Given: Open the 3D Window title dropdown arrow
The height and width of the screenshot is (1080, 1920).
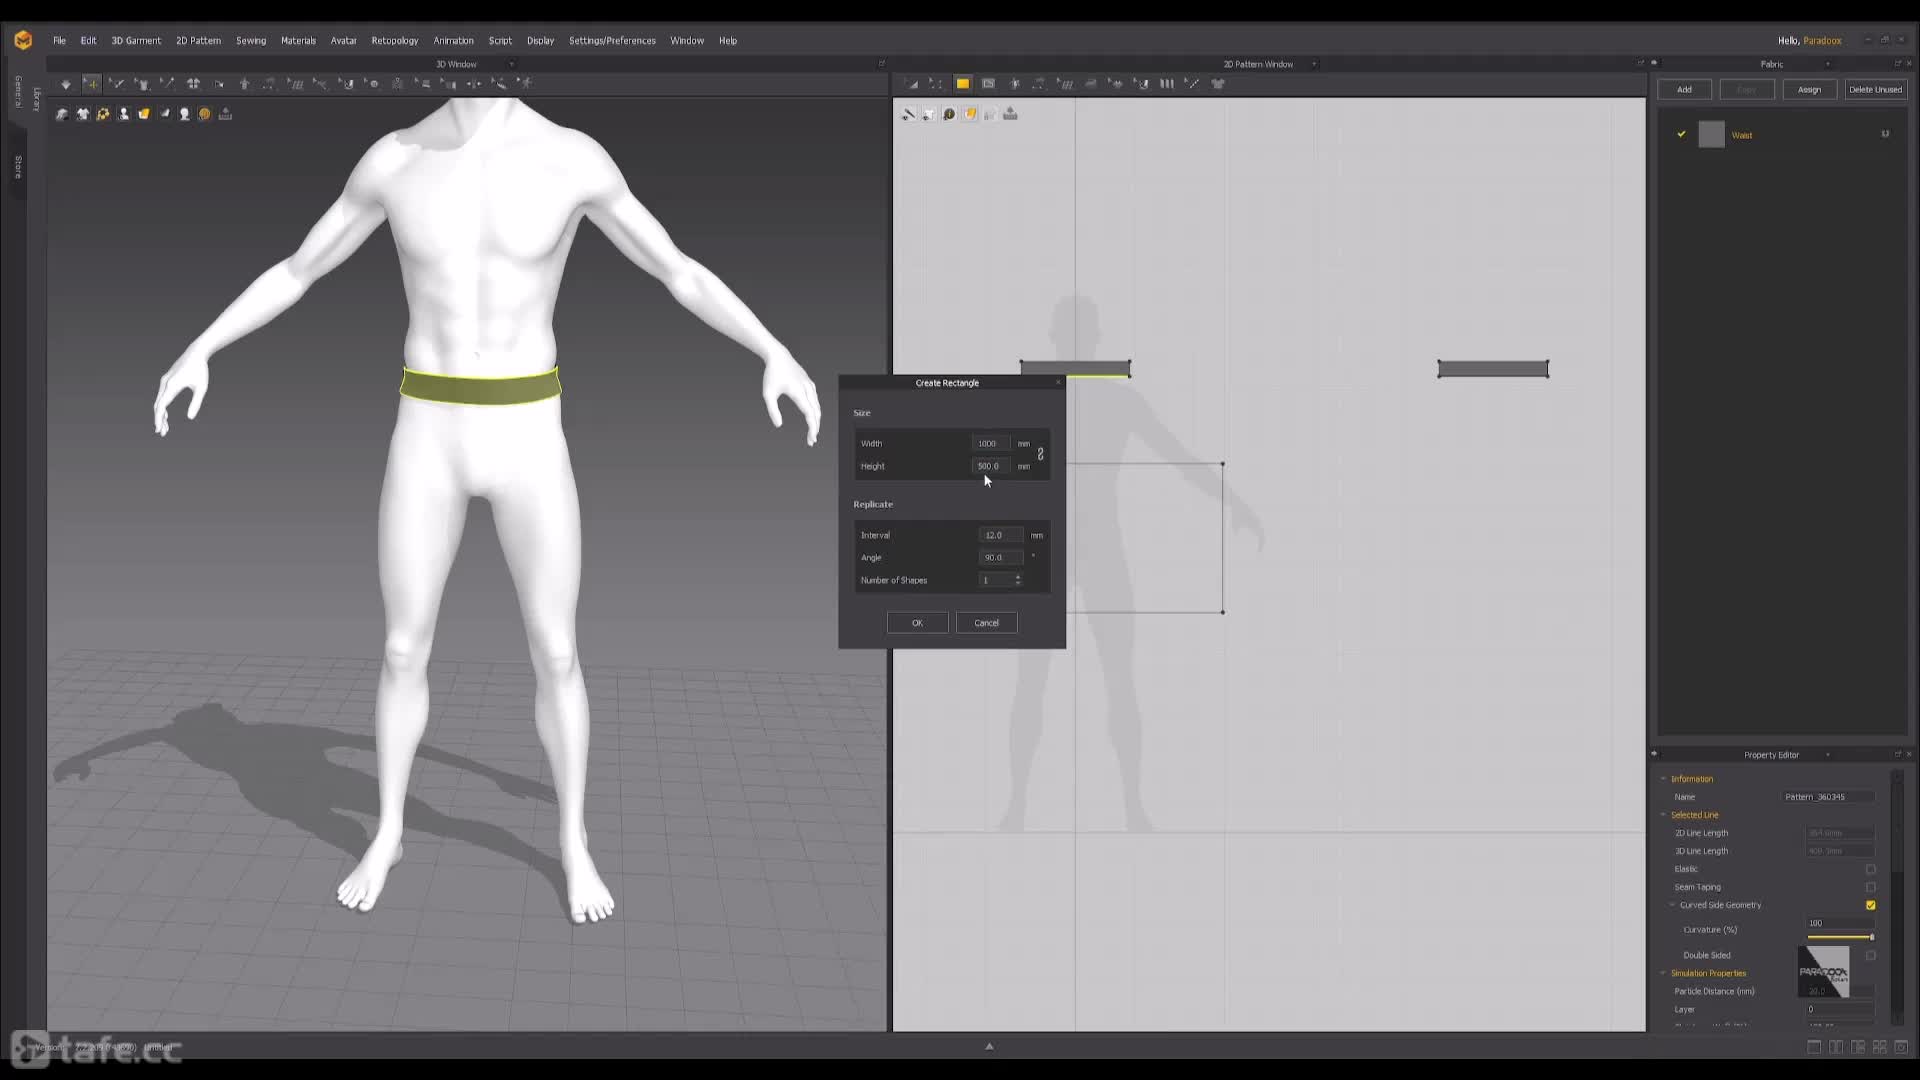Looking at the screenshot, I should [511, 64].
